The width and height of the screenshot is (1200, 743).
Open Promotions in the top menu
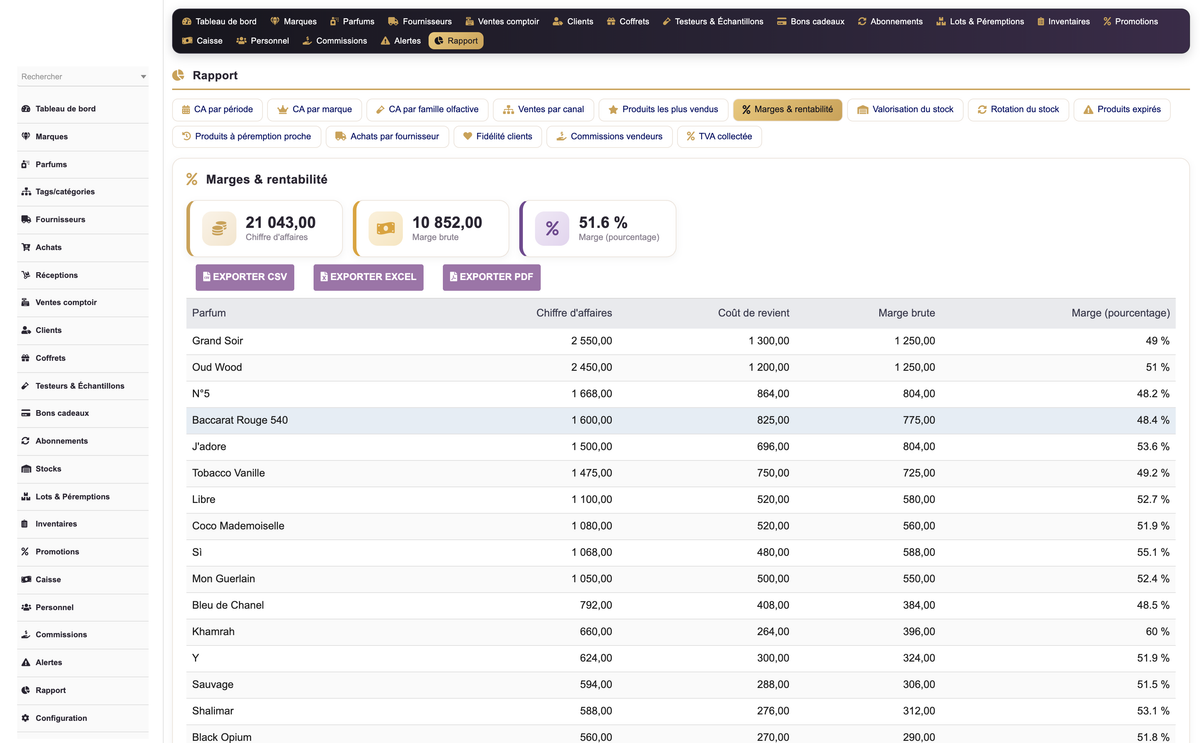pos(1130,21)
